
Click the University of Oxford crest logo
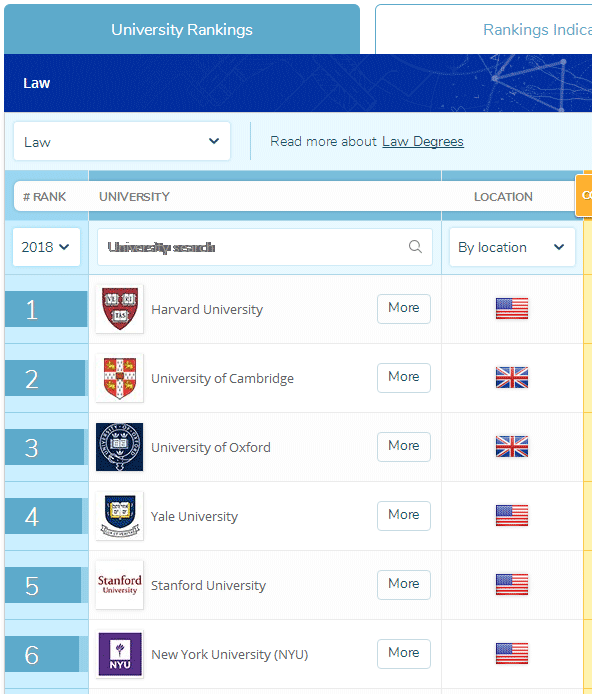point(119,447)
